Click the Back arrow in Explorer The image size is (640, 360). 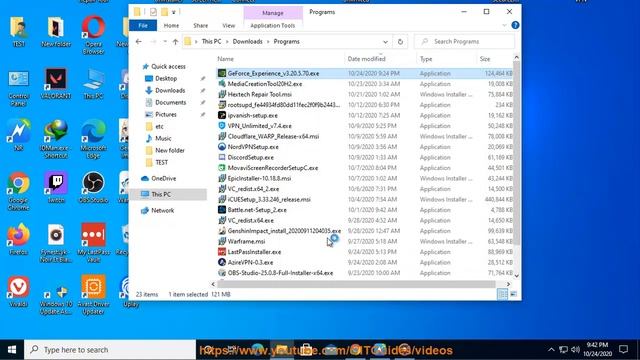click(x=139, y=42)
